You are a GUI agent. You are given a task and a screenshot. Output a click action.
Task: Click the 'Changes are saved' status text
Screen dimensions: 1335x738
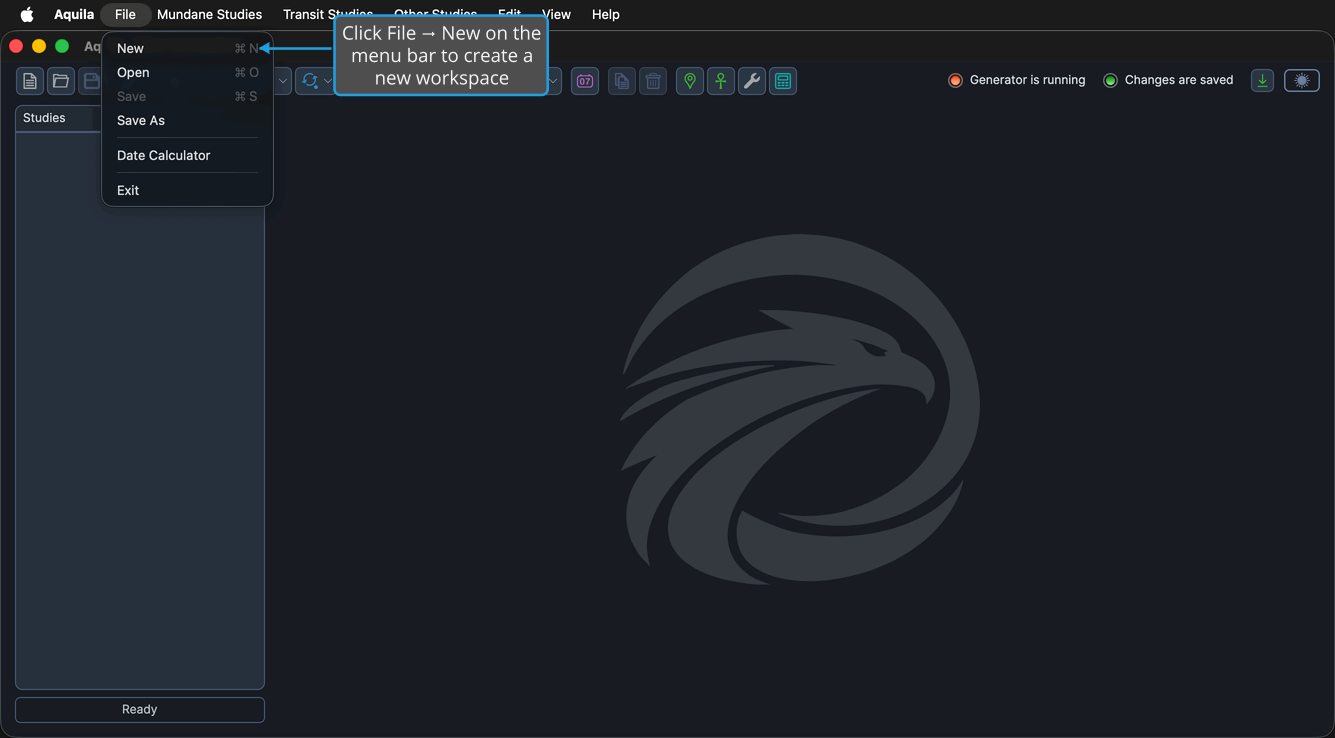[1179, 80]
